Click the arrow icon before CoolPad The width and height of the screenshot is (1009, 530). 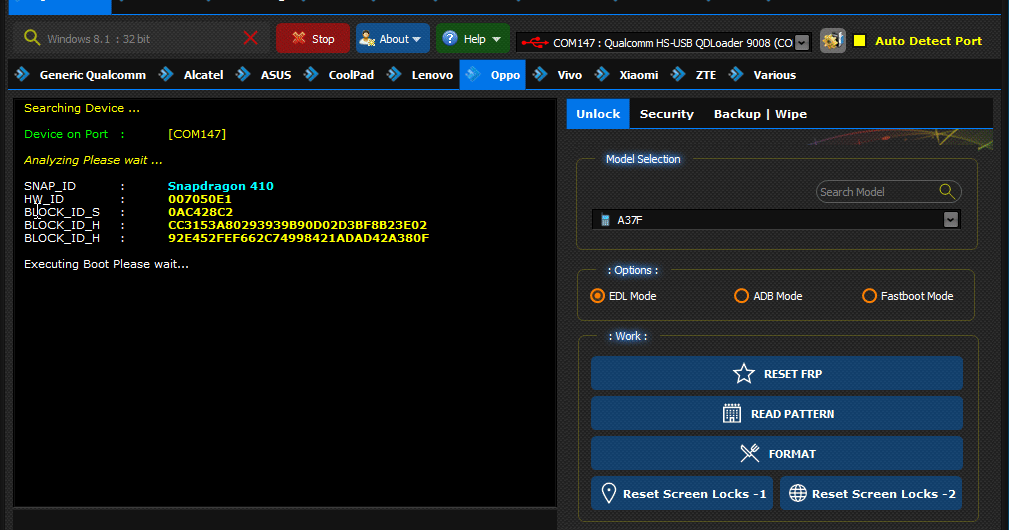311,74
